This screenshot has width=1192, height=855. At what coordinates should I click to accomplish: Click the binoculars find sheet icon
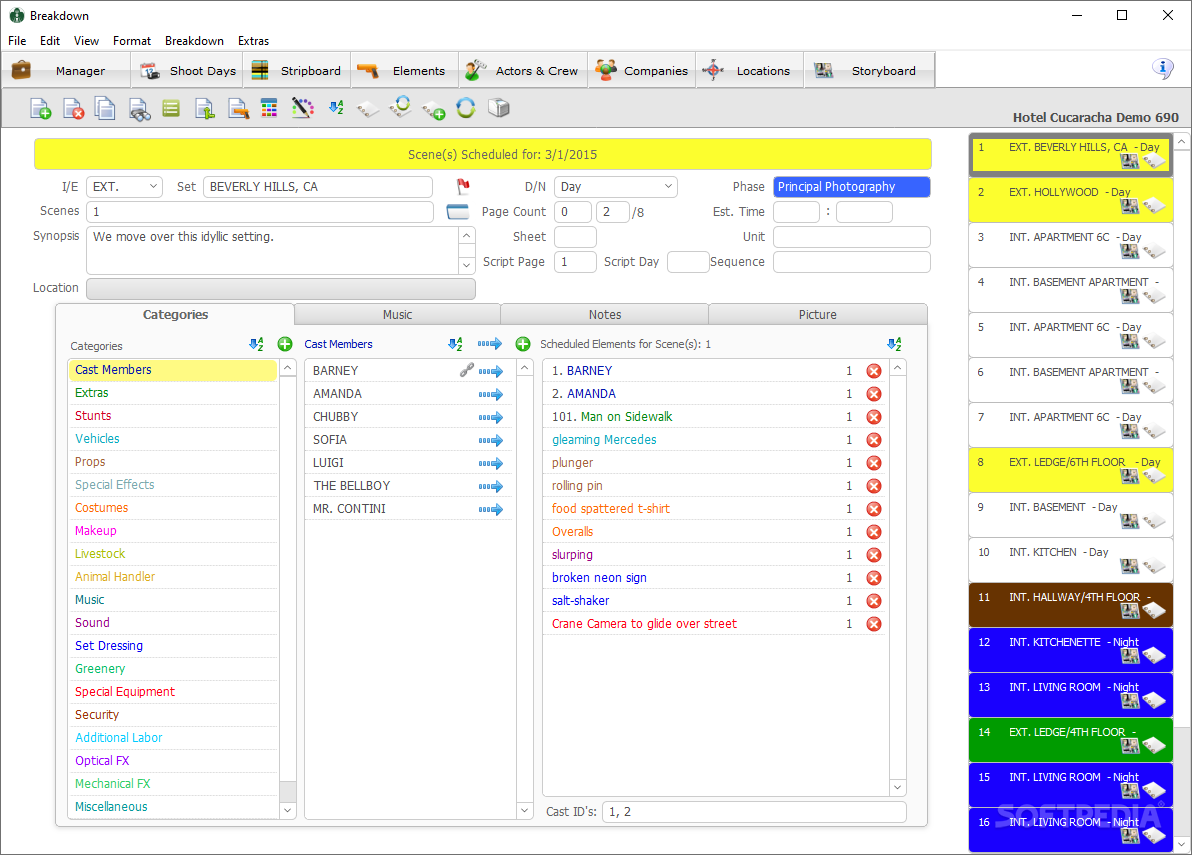coord(139,109)
